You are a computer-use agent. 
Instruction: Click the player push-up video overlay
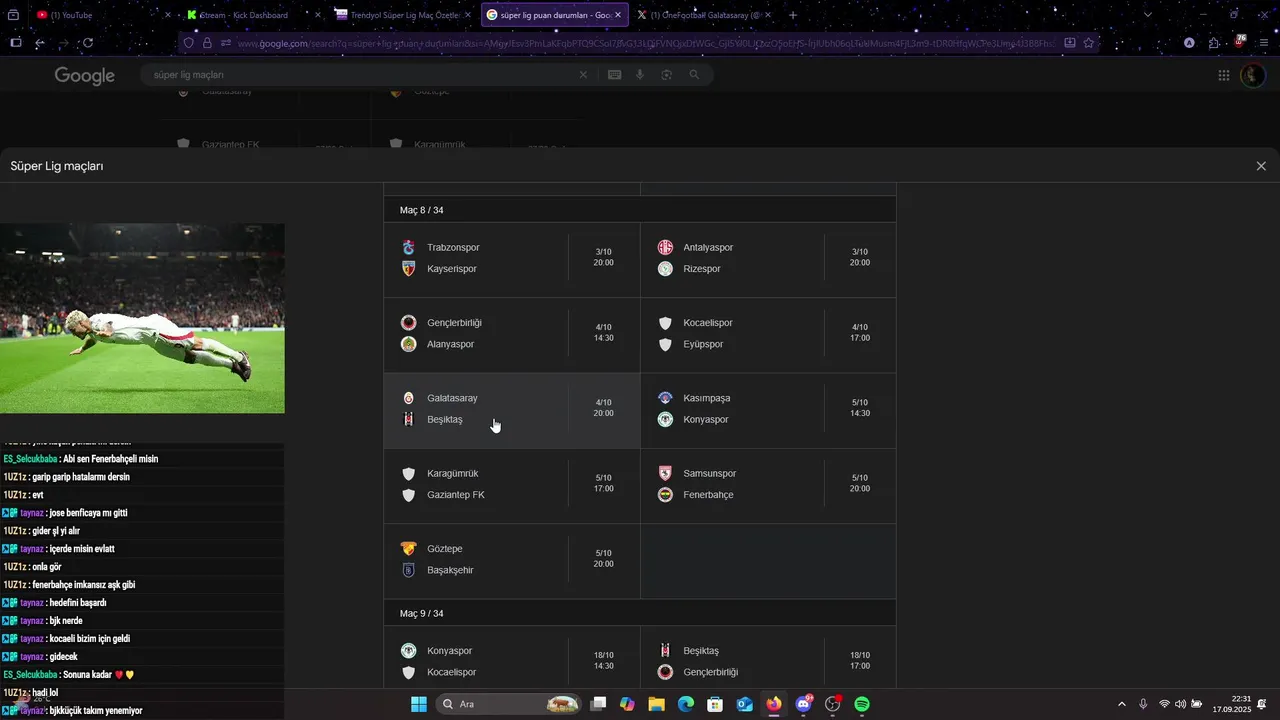(142, 318)
